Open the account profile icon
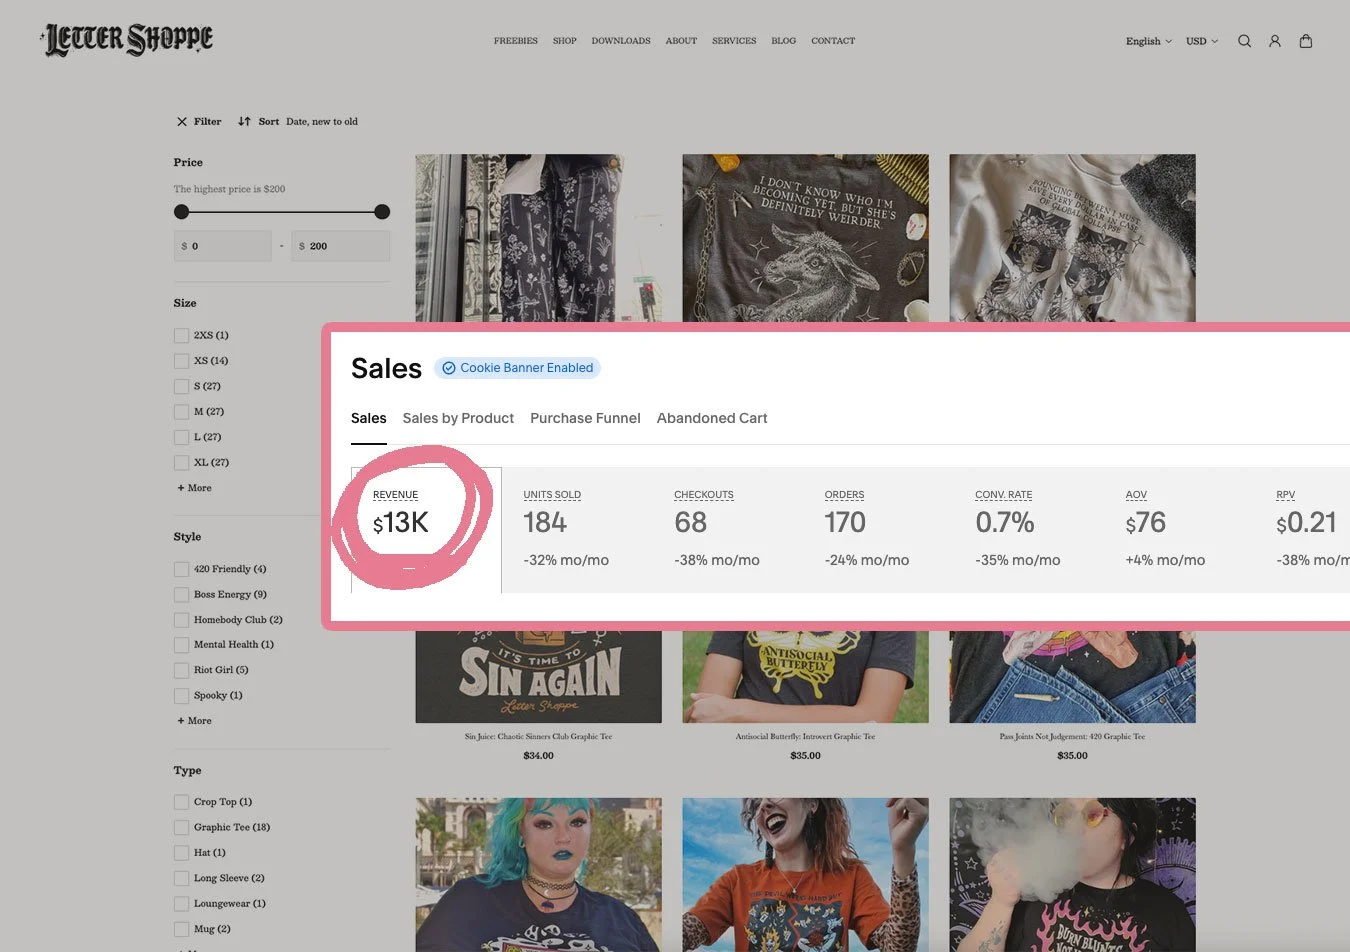 click(x=1275, y=41)
